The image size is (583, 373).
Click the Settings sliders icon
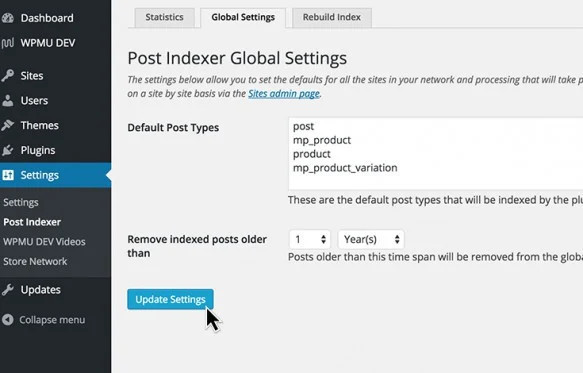pyautogui.click(x=7, y=175)
